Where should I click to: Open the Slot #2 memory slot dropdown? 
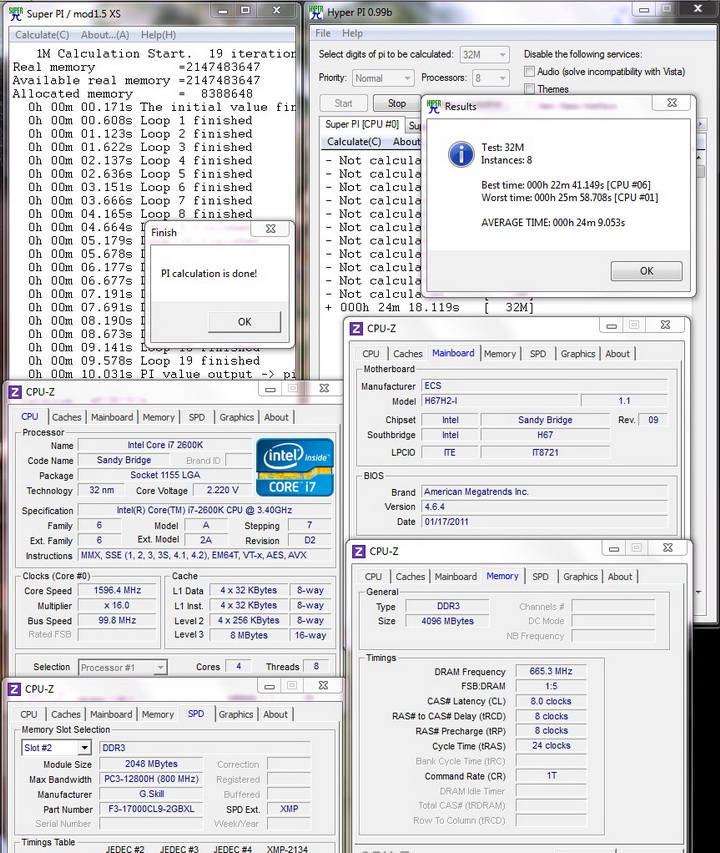[x=56, y=747]
